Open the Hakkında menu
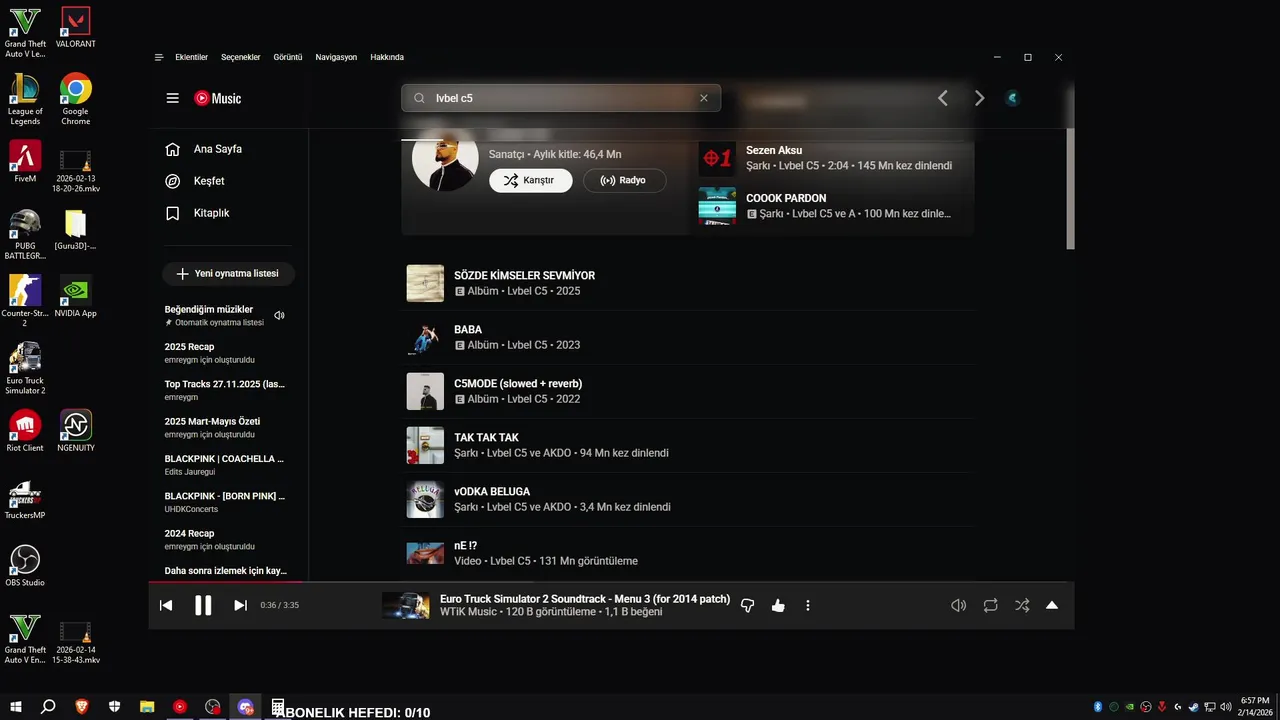 click(387, 57)
